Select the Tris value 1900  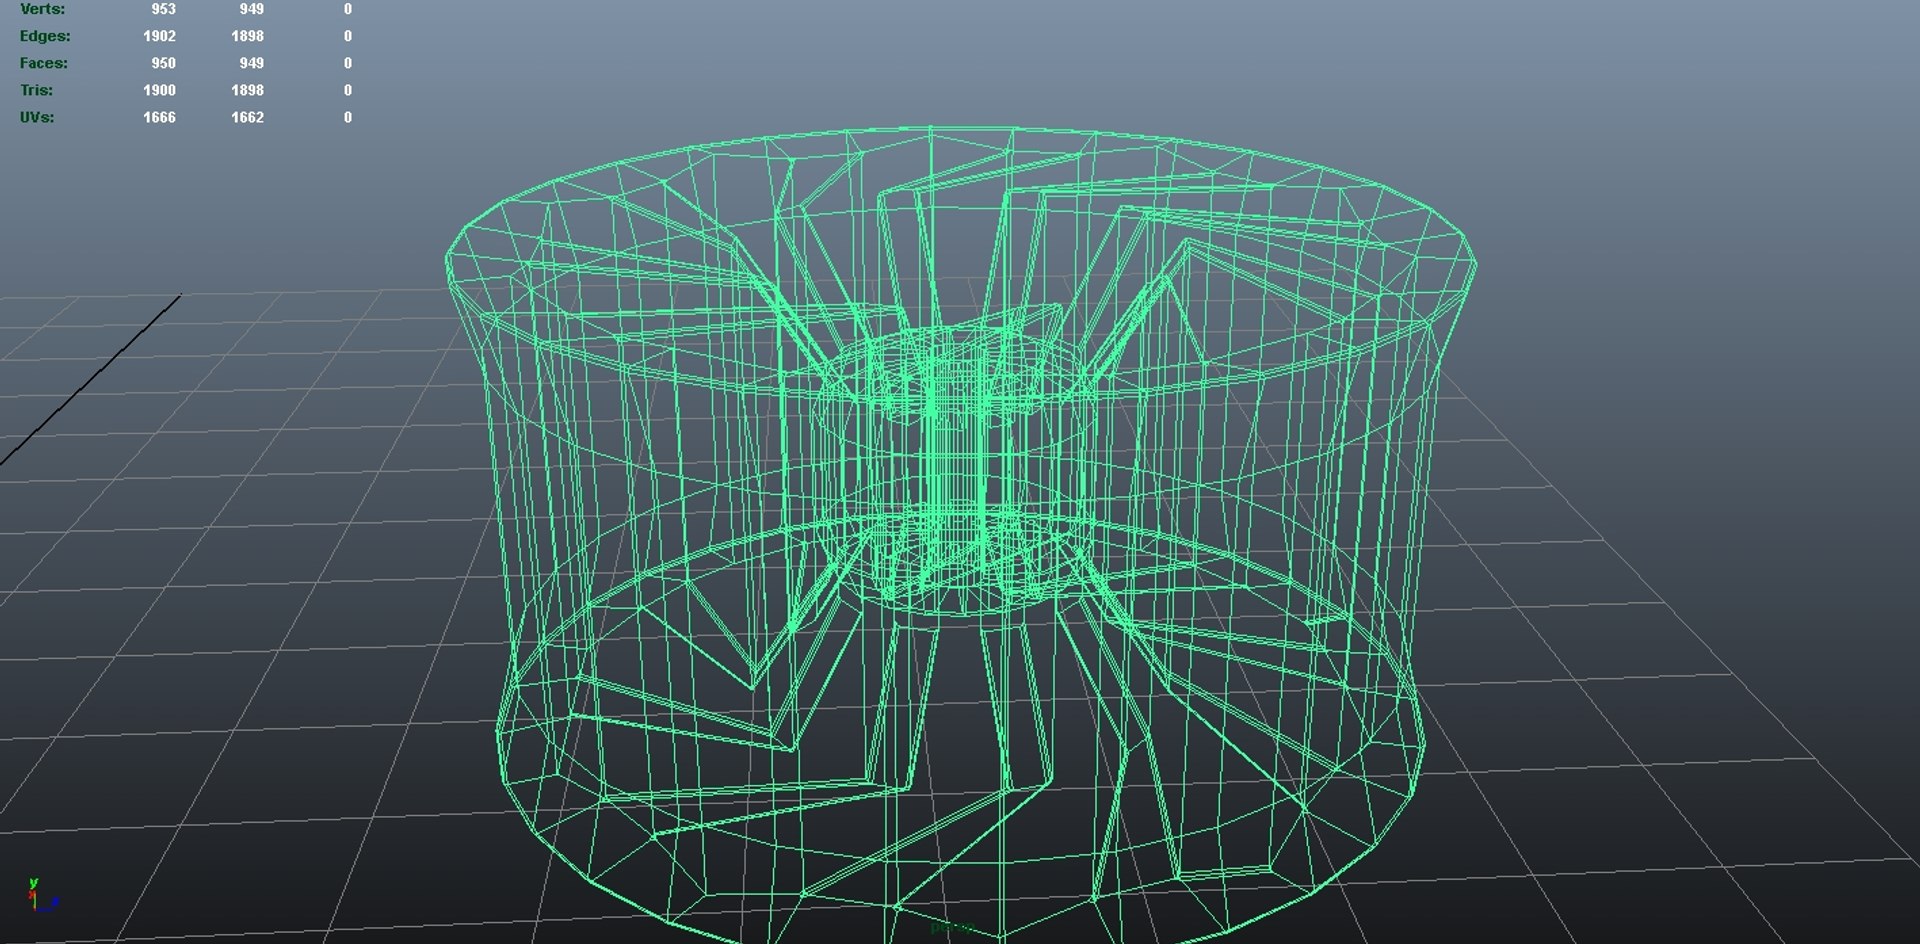[x=159, y=90]
